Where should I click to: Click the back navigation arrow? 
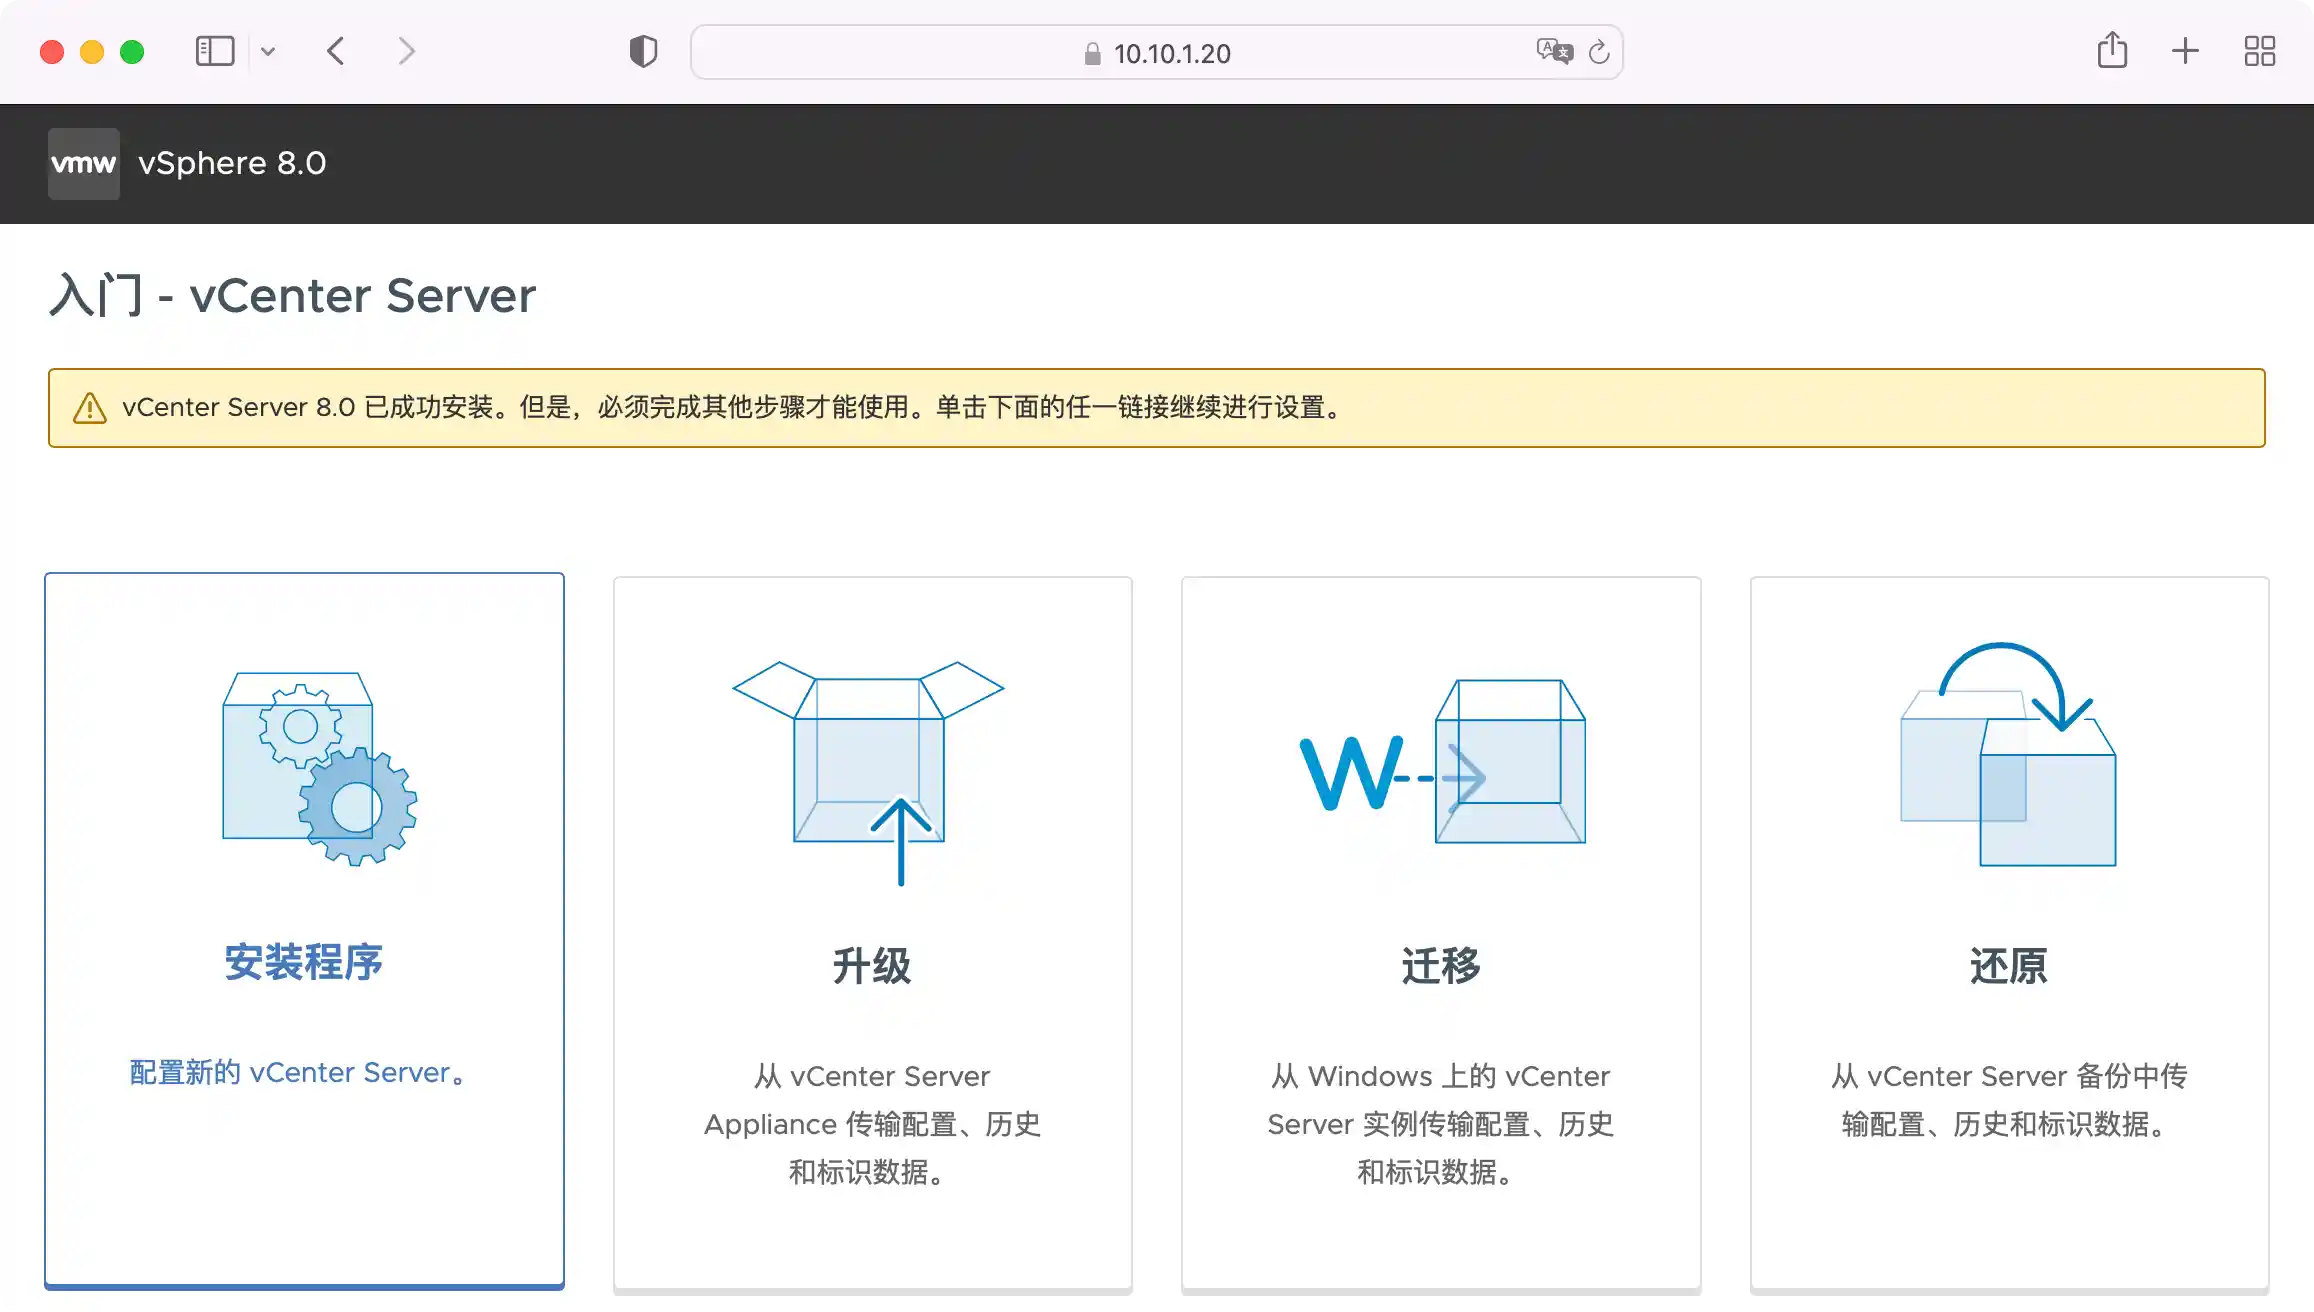[336, 51]
